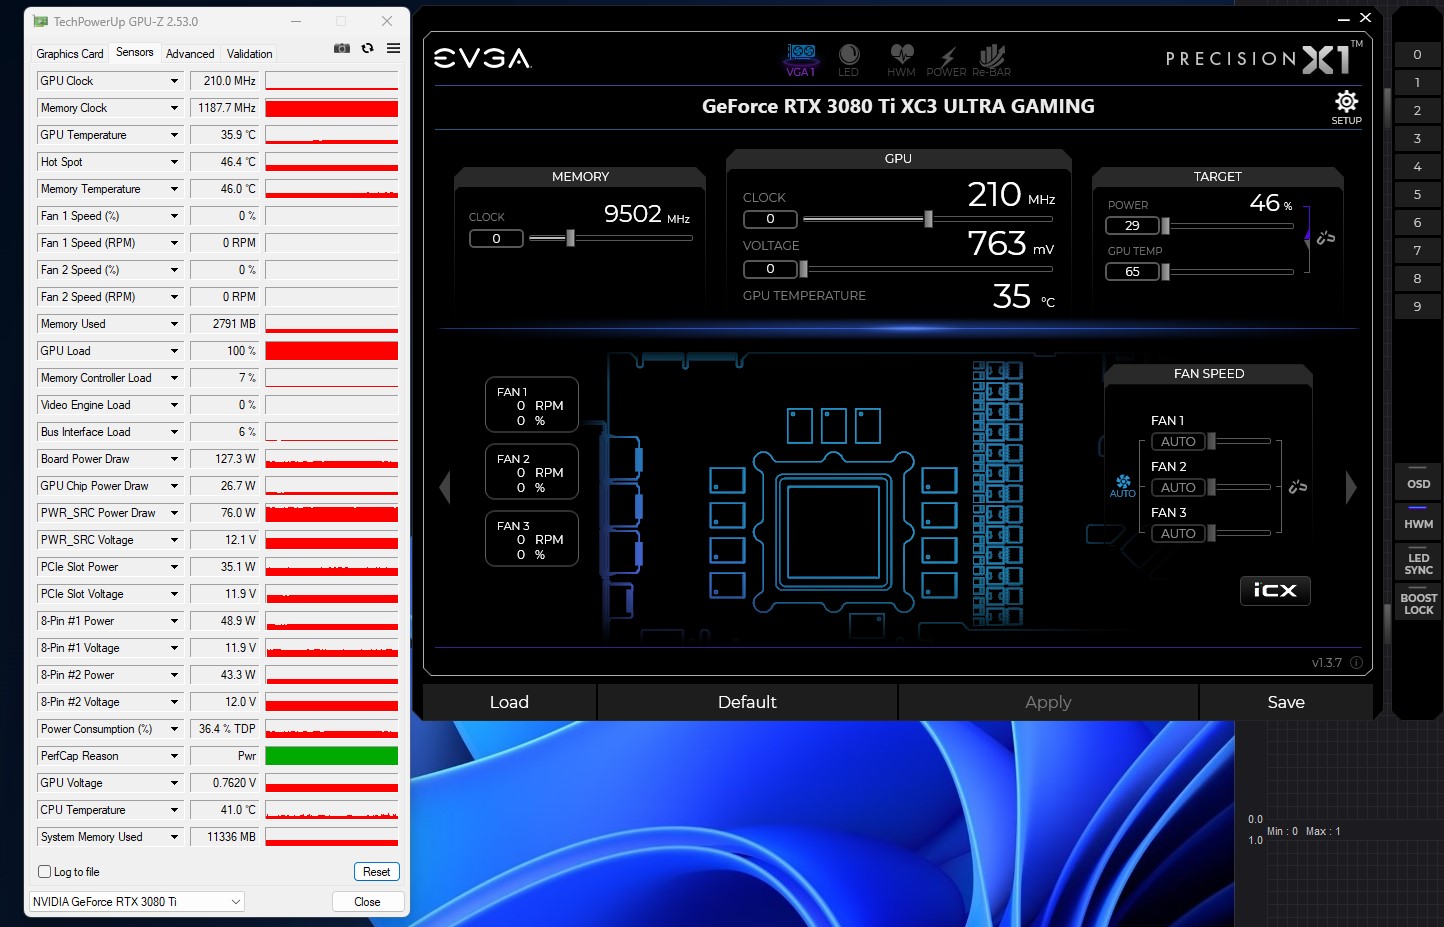Open the CPU Temperature sensor dropdown

[174, 810]
